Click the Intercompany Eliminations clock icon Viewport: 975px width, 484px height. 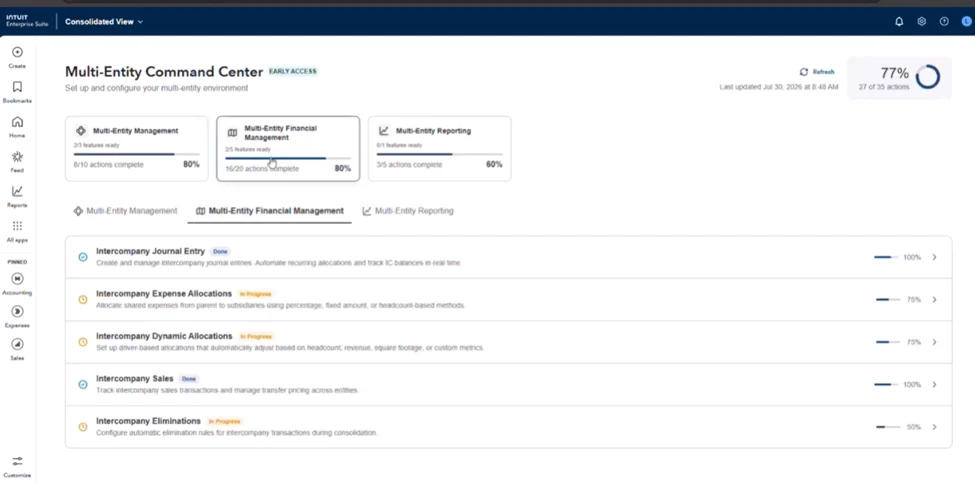83,427
